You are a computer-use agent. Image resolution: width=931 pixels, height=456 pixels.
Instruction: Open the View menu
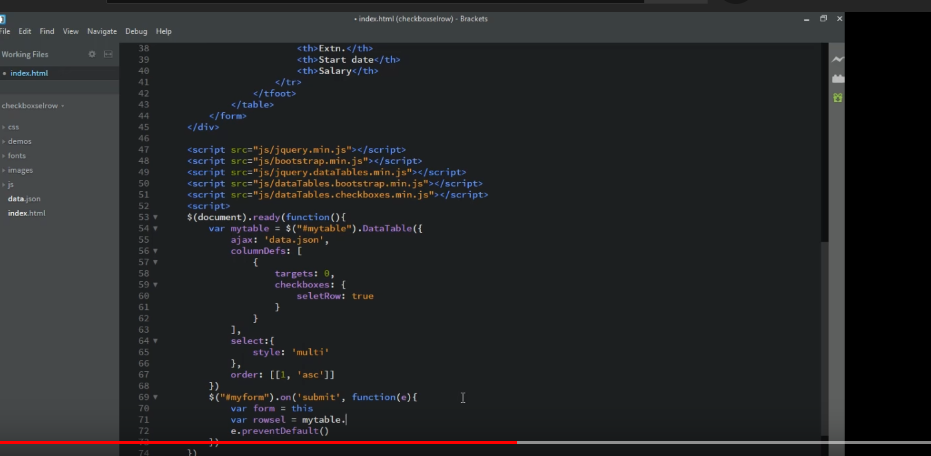point(71,31)
